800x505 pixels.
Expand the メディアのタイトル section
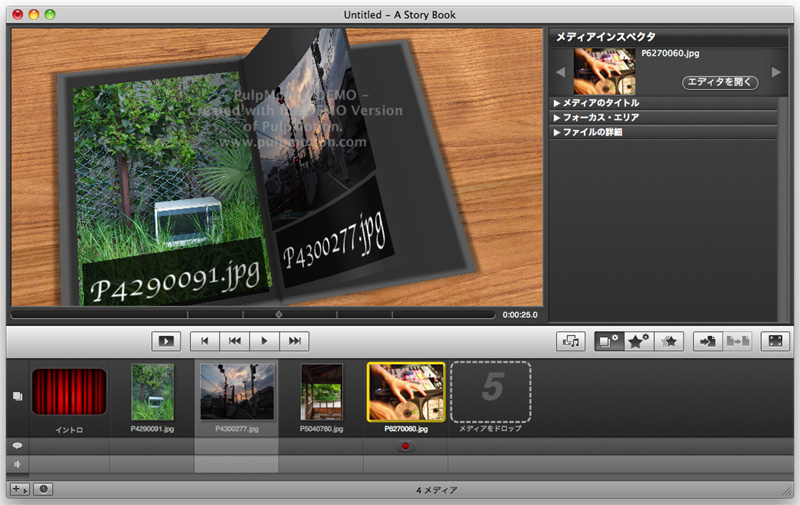click(663, 103)
